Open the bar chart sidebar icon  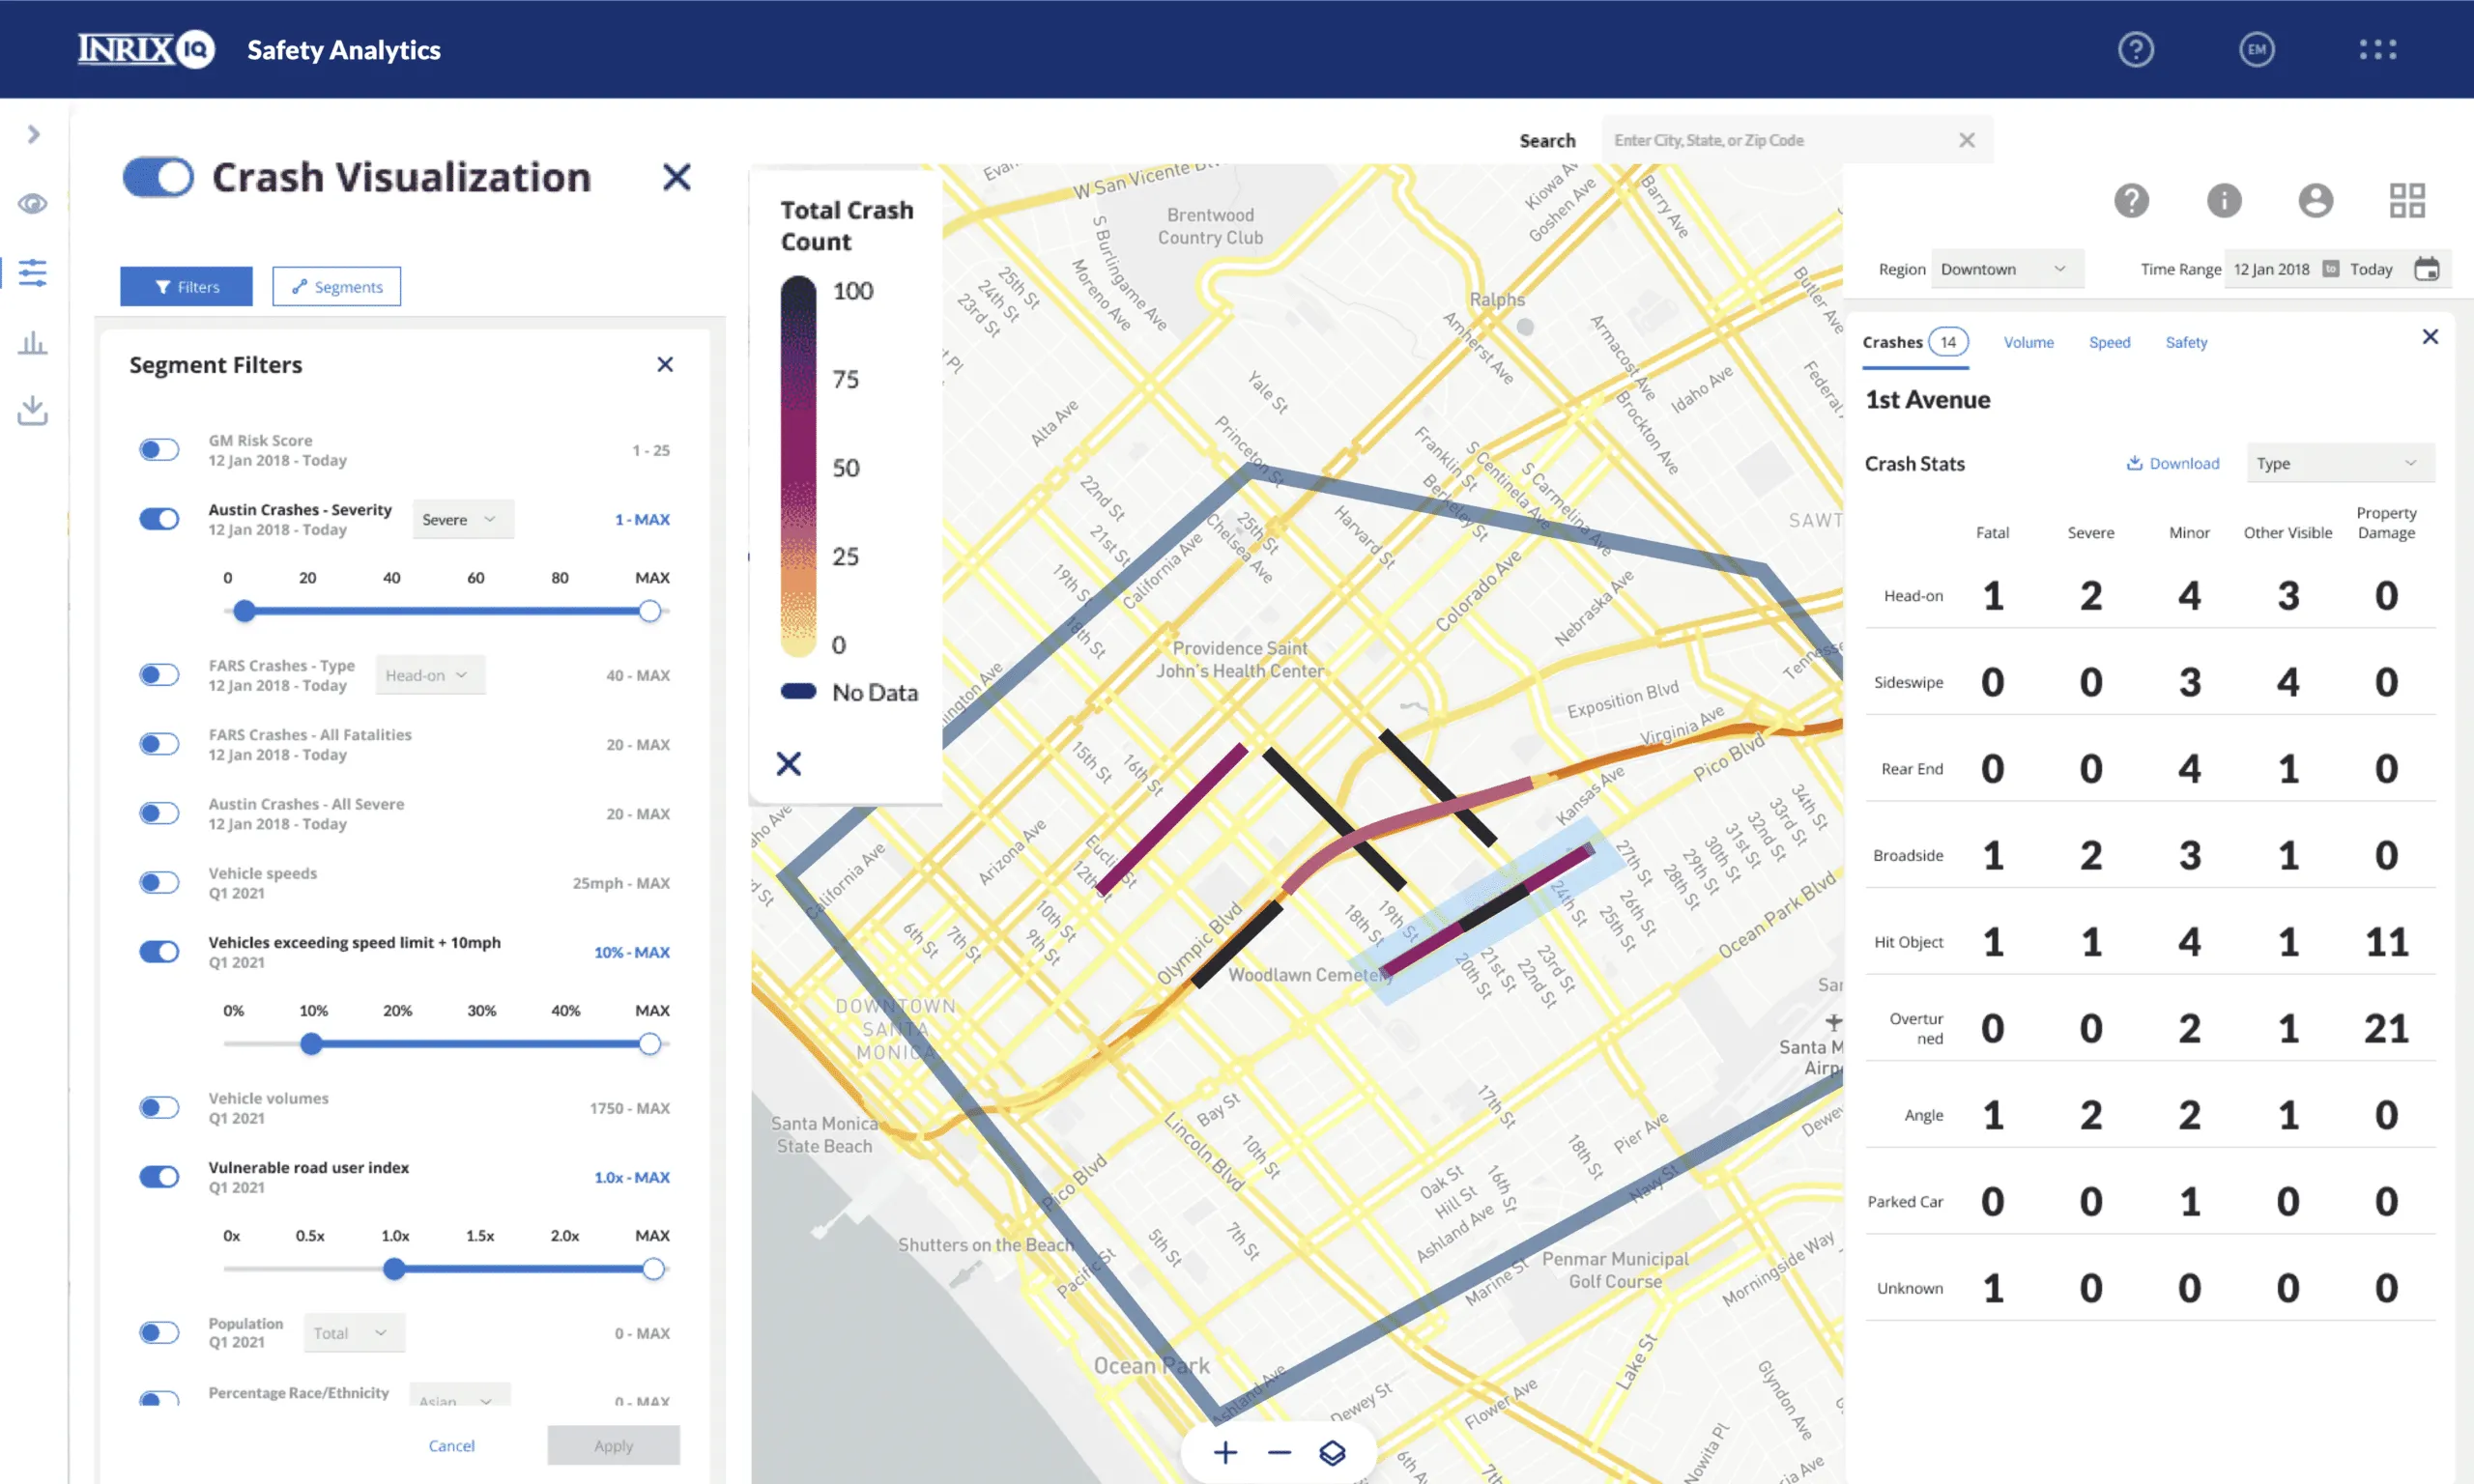click(x=32, y=343)
